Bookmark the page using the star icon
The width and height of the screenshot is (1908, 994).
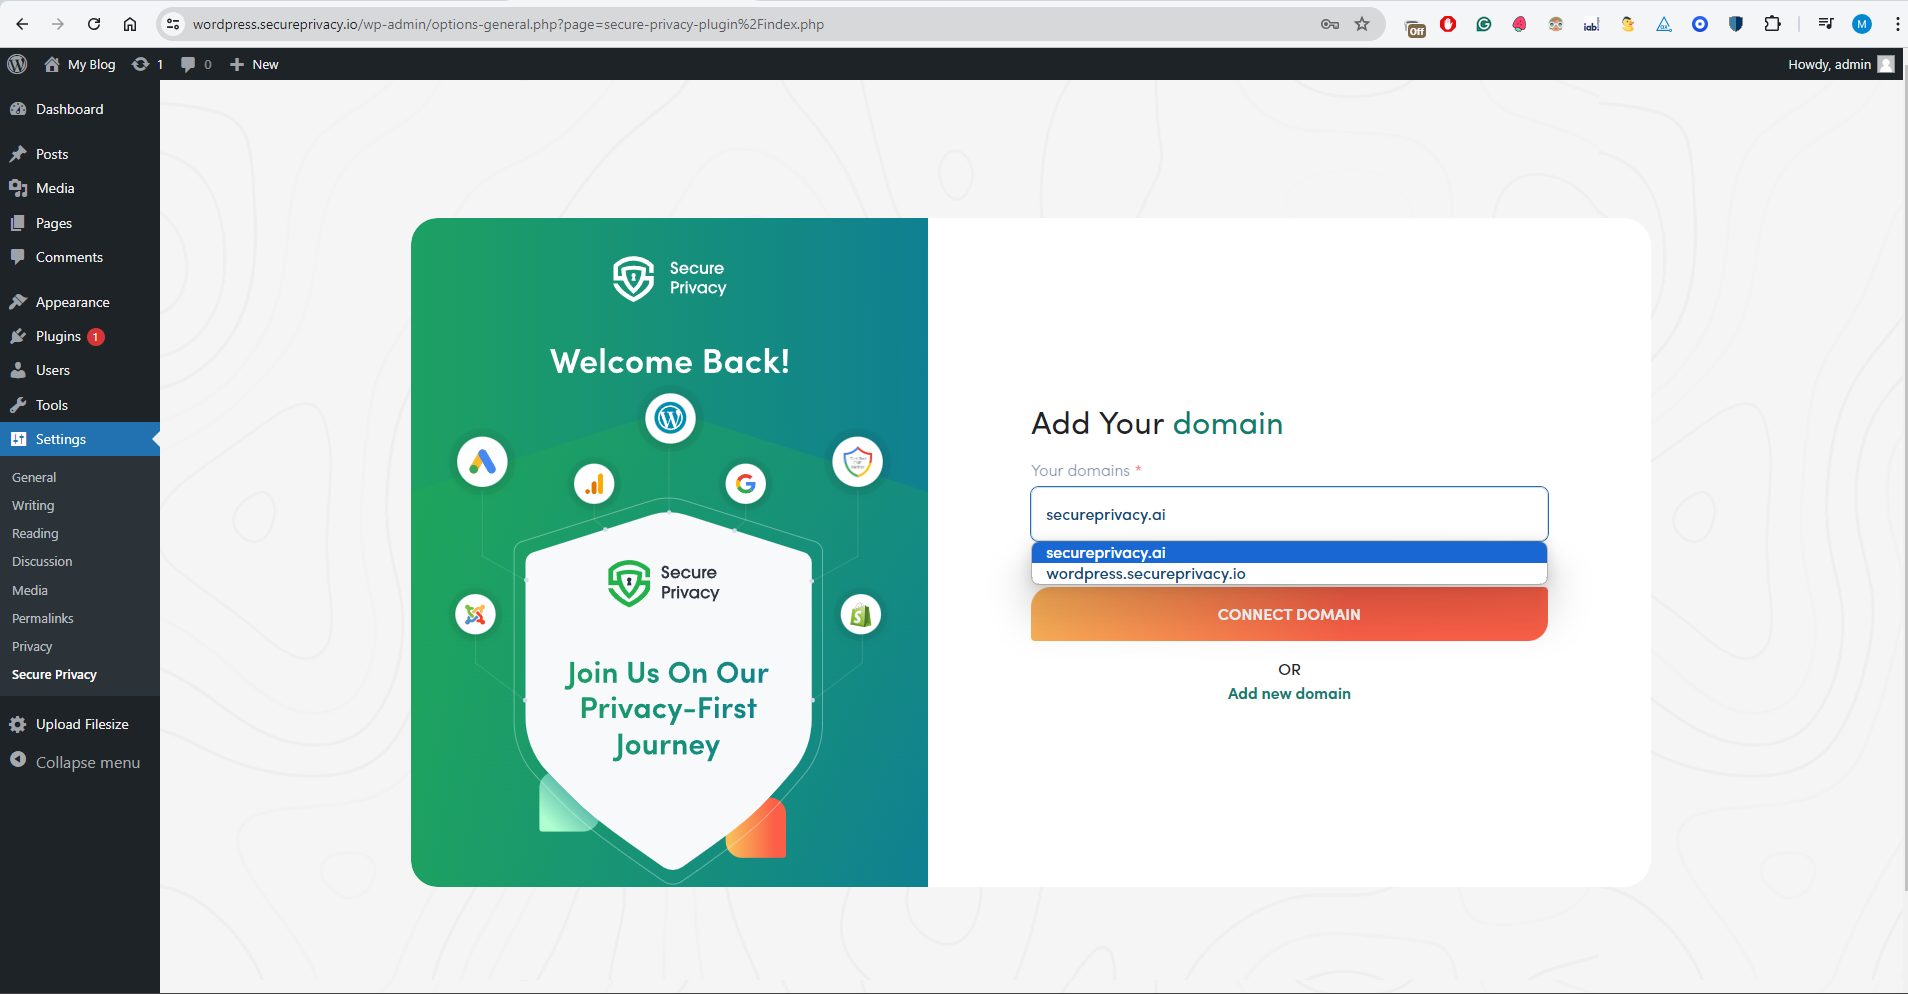1361,23
